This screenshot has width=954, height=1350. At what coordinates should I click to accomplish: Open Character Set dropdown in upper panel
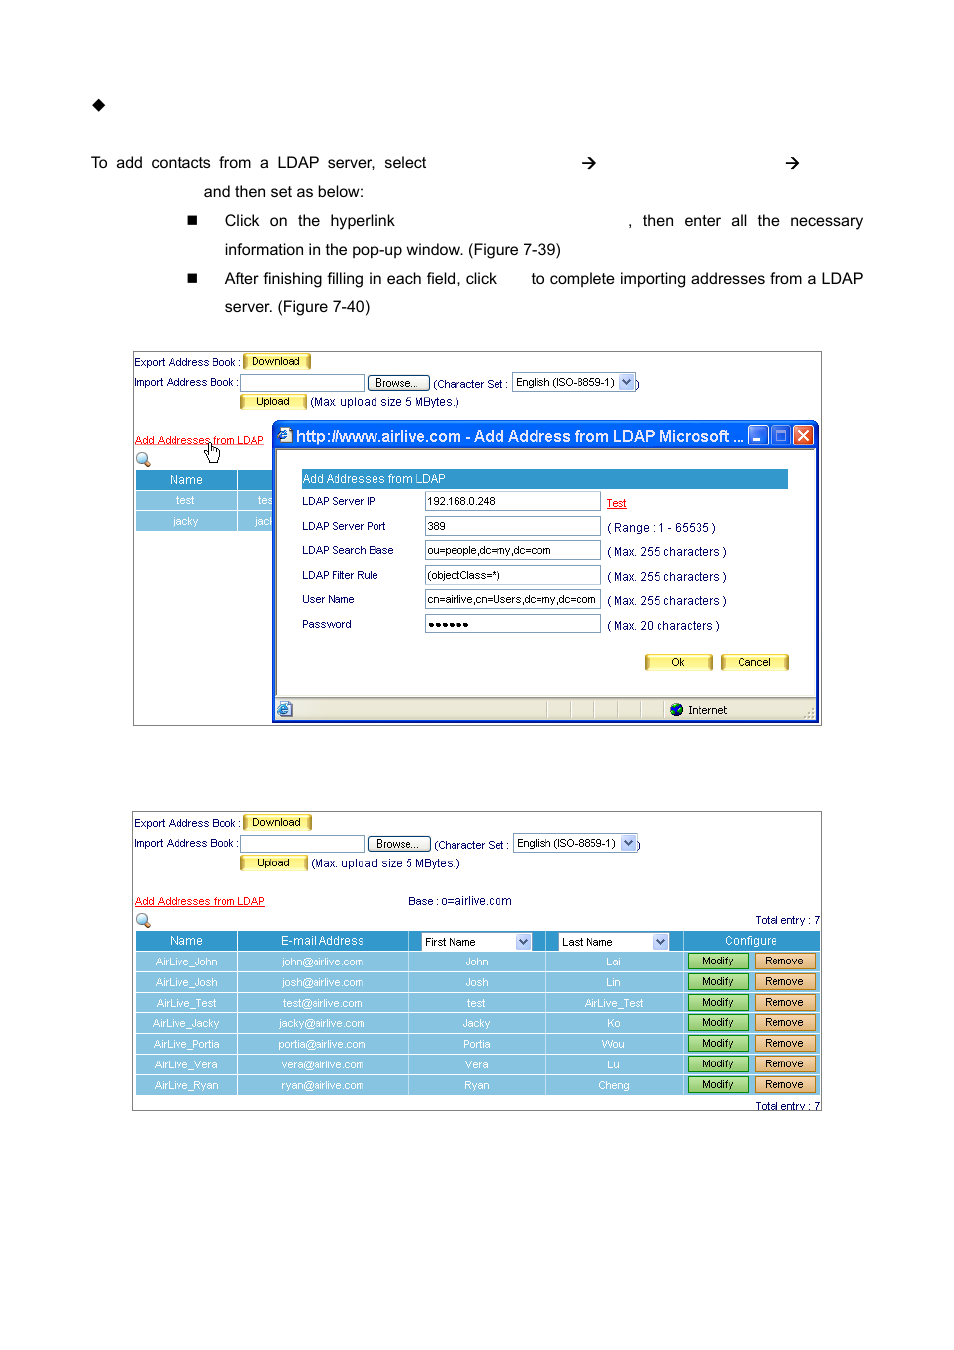pyautogui.click(x=627, y=382)
